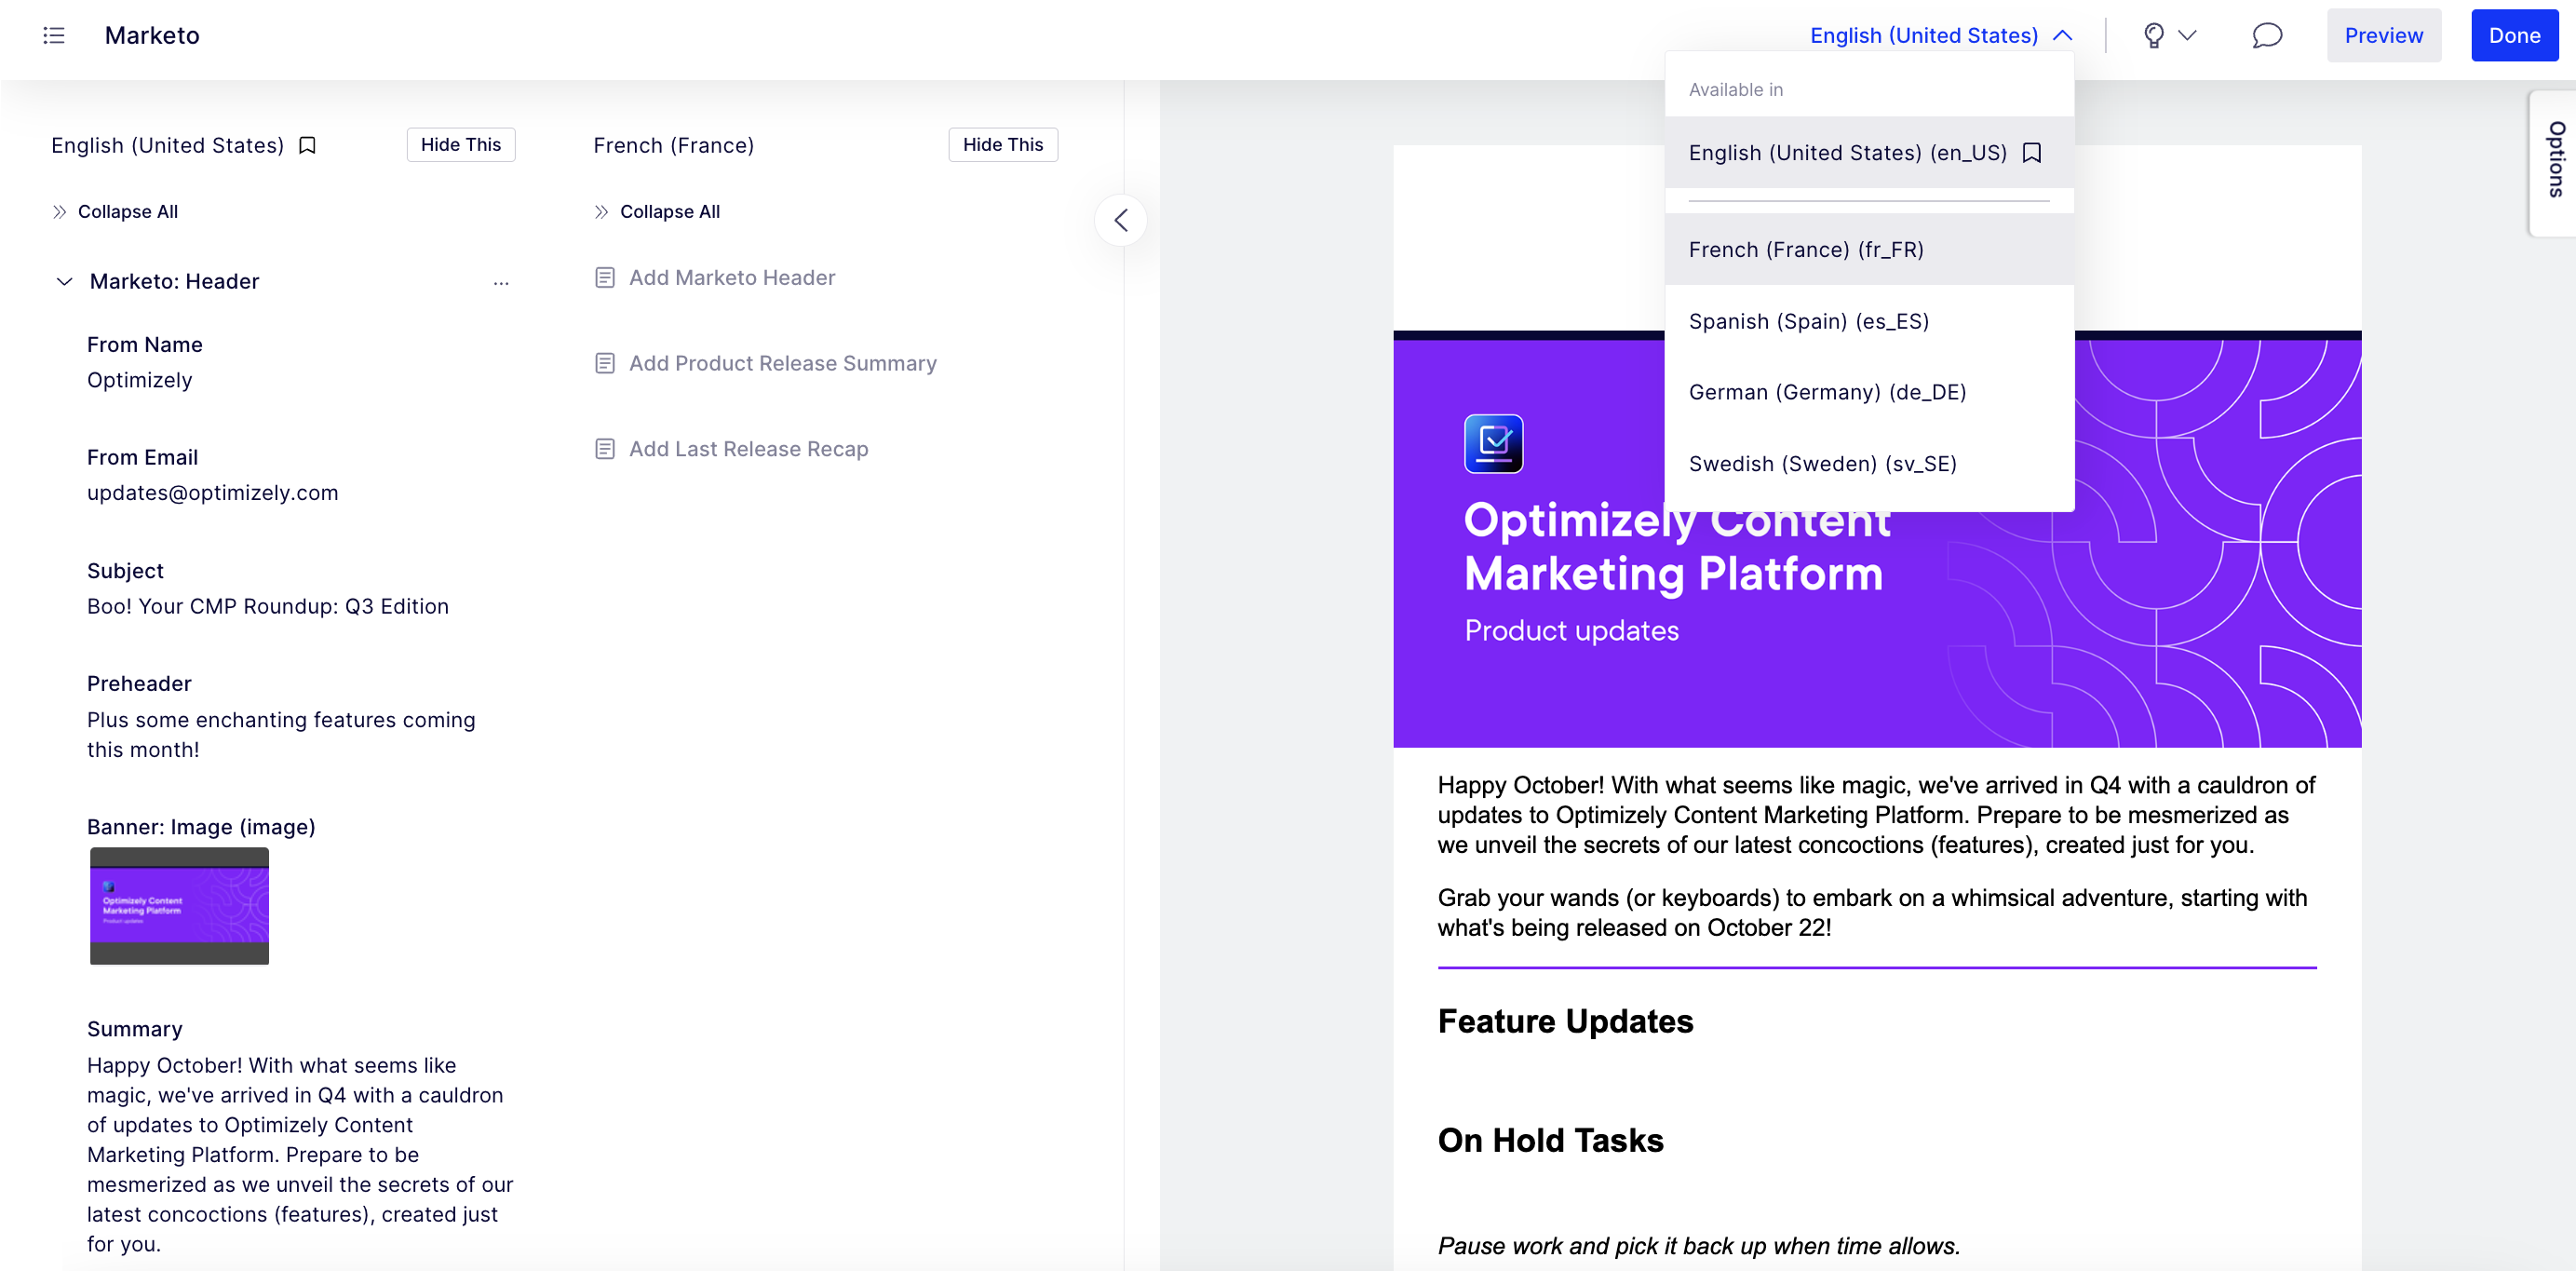This screenshot has height=1271, width=2576.
Task: Hide the English (United States) column
Action: (460, 145)
